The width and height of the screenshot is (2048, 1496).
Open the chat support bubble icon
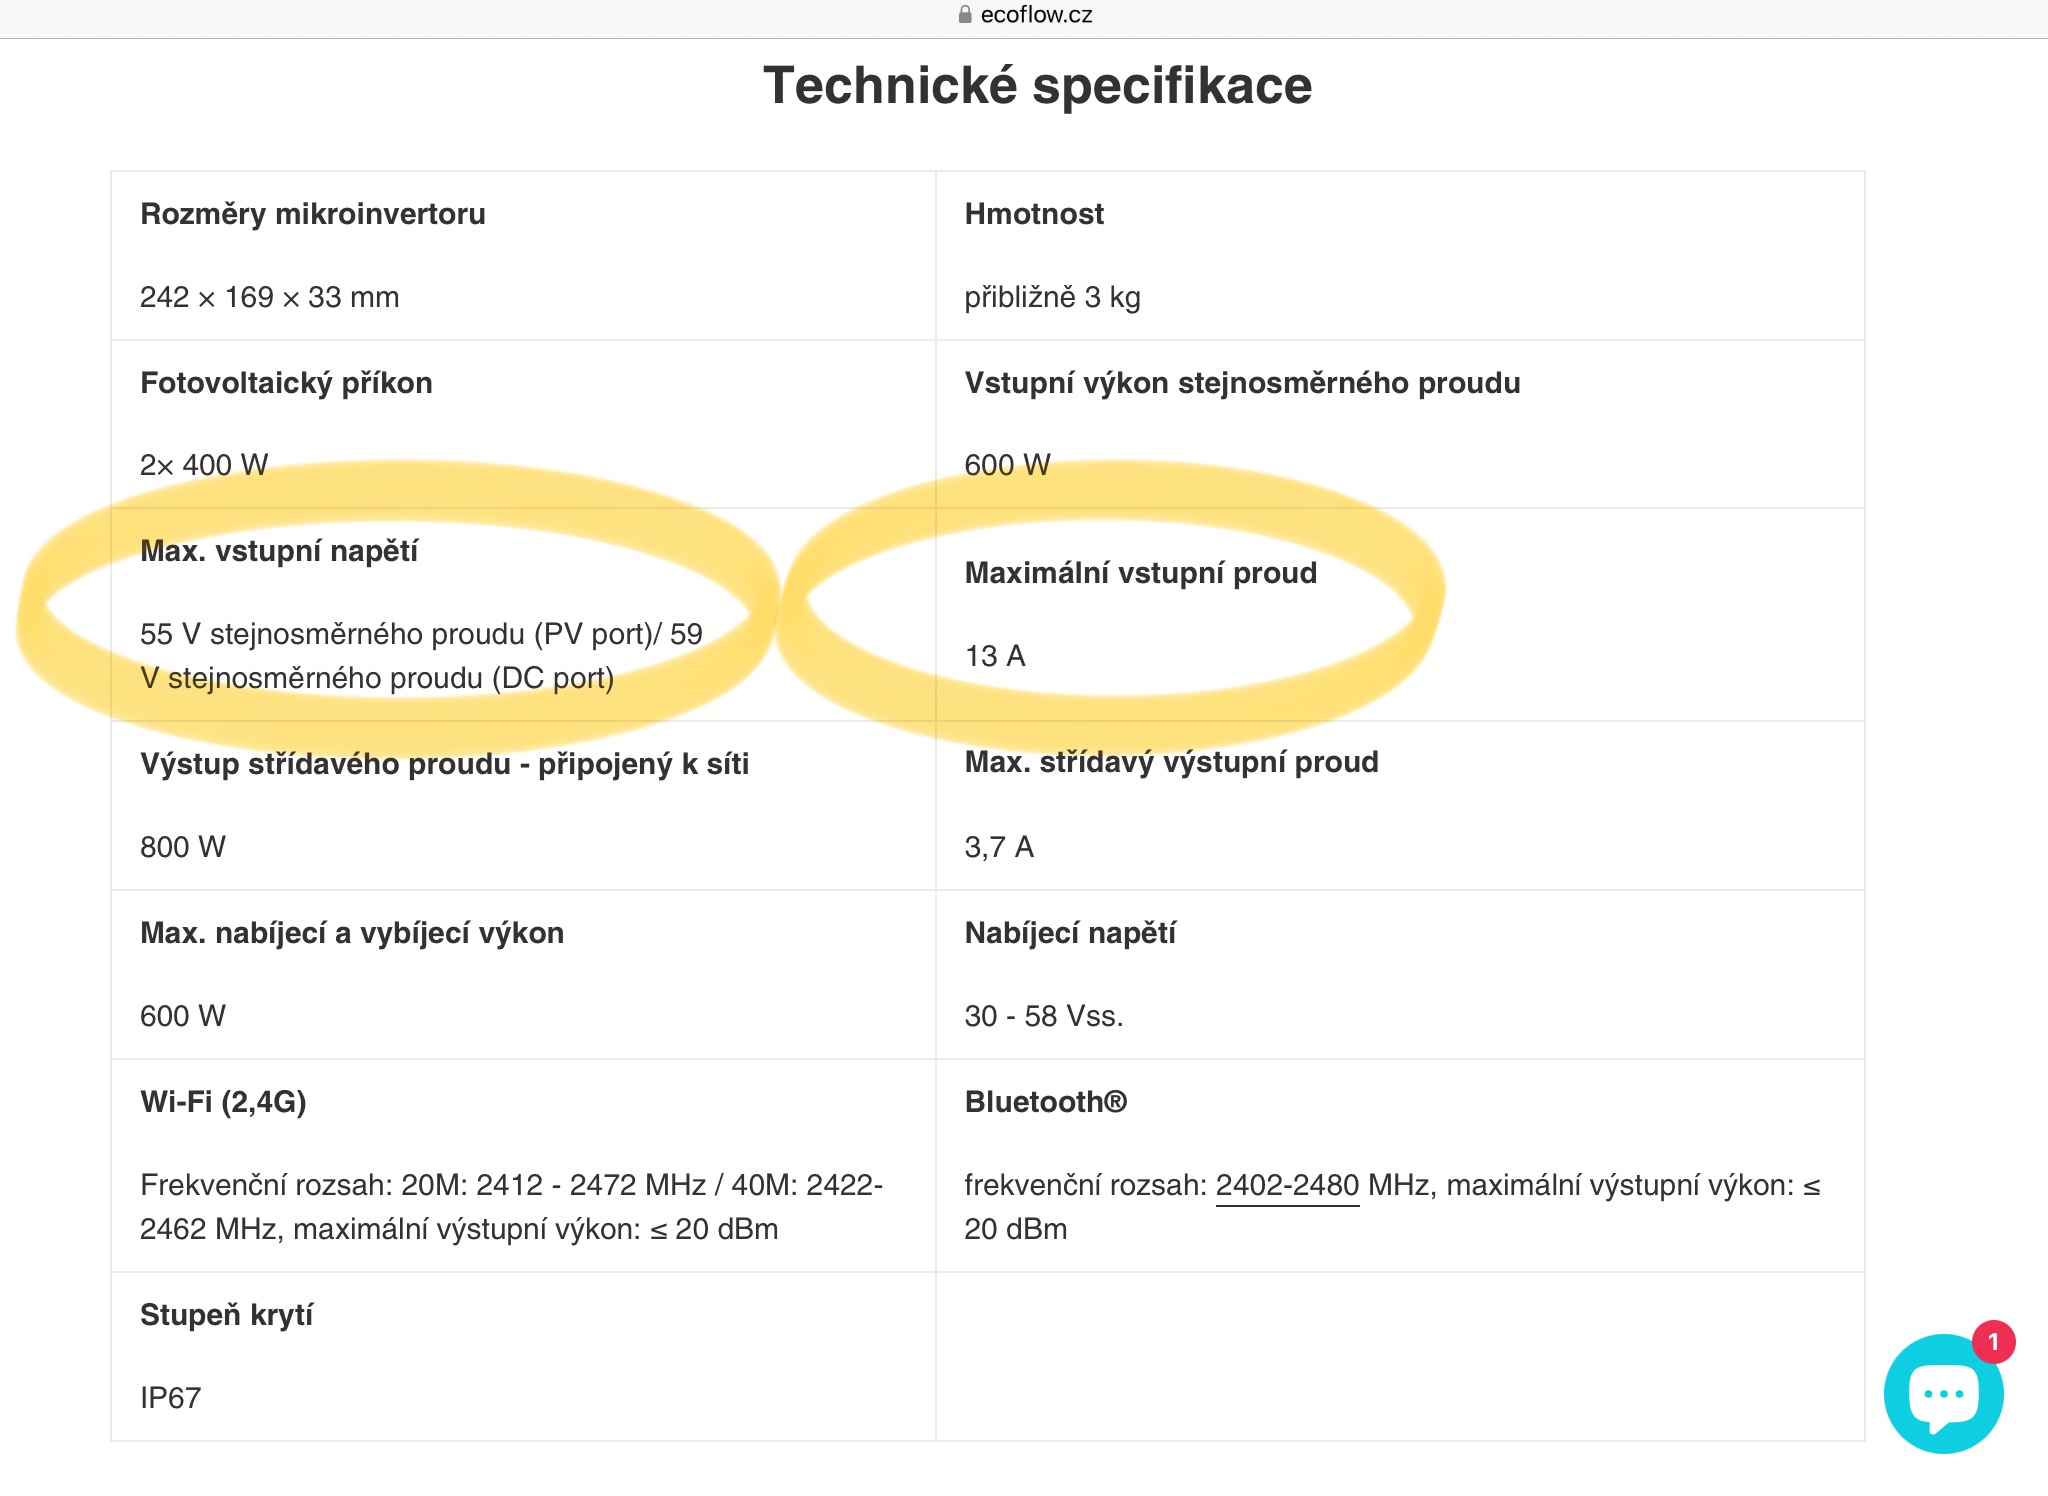pyautogui.click(x=1942, y=1395)
